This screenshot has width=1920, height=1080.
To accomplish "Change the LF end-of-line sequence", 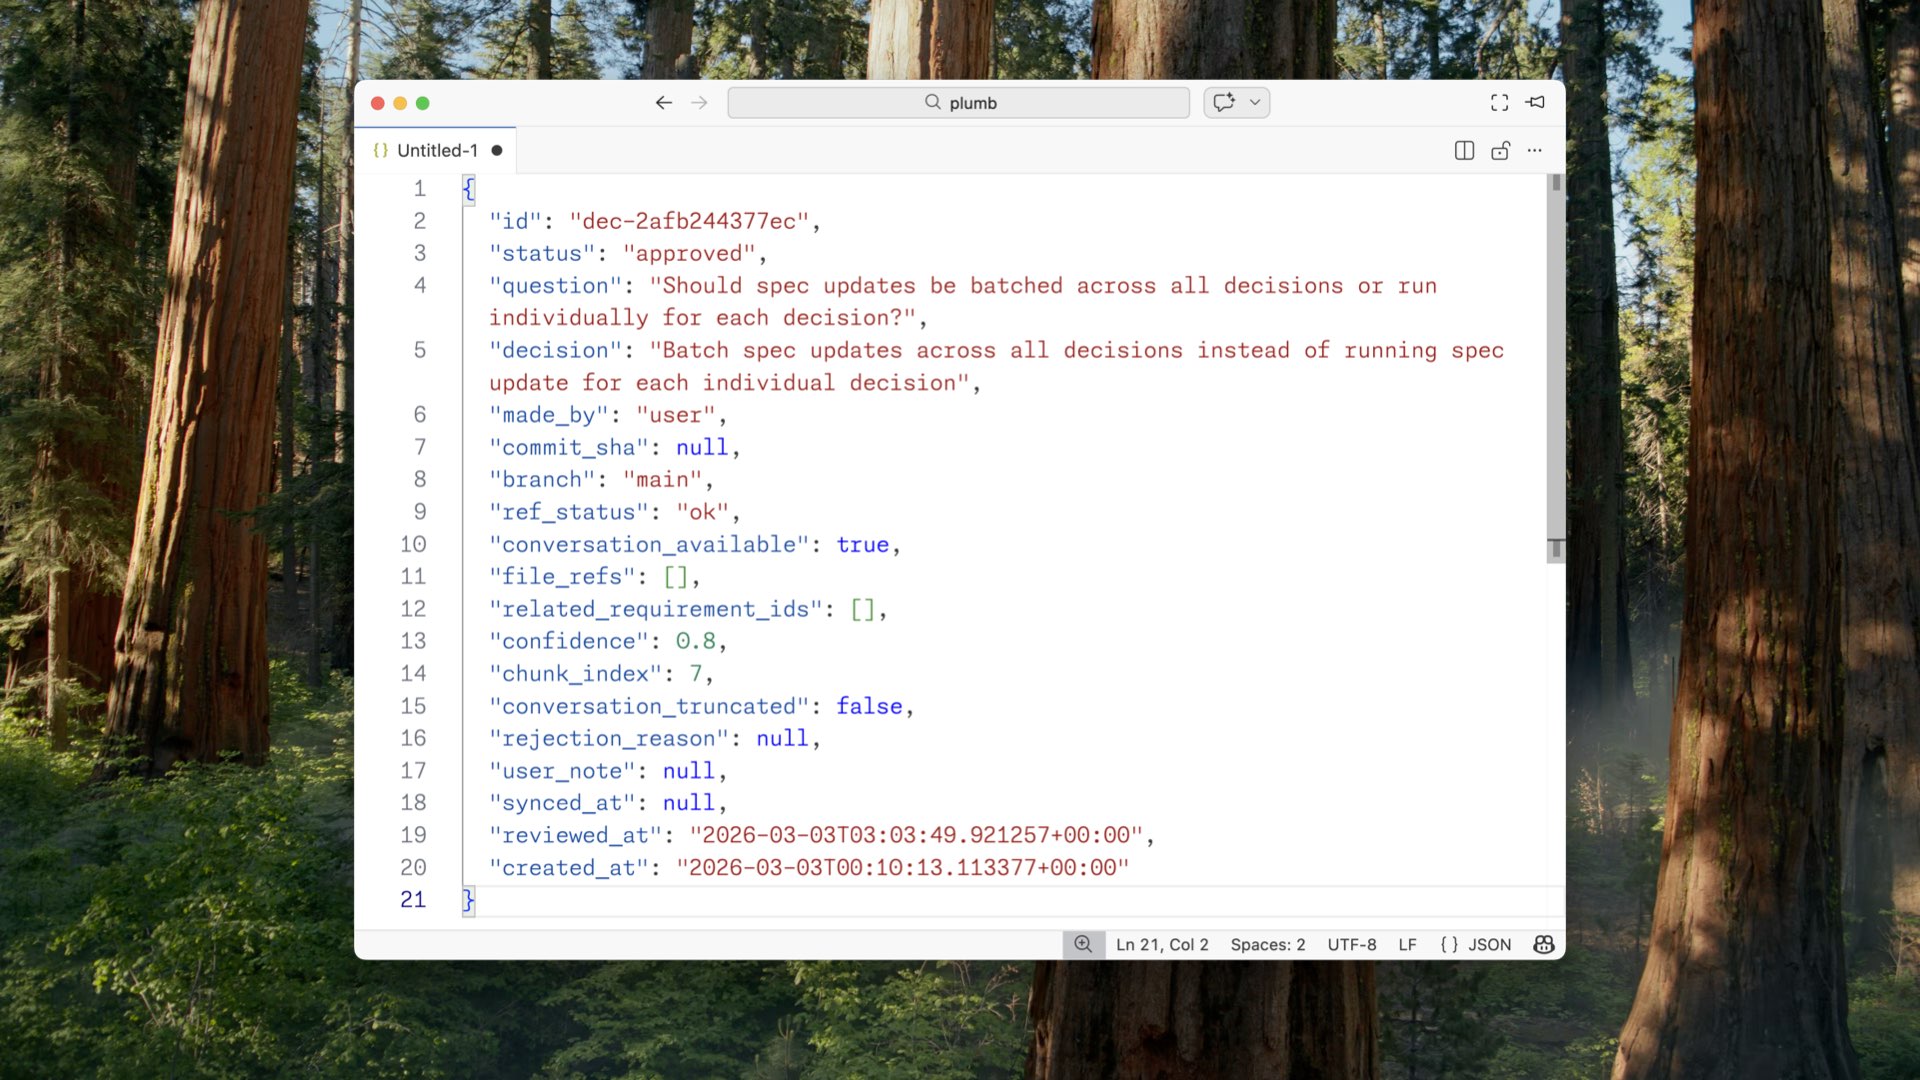I will coord(1407,944).
